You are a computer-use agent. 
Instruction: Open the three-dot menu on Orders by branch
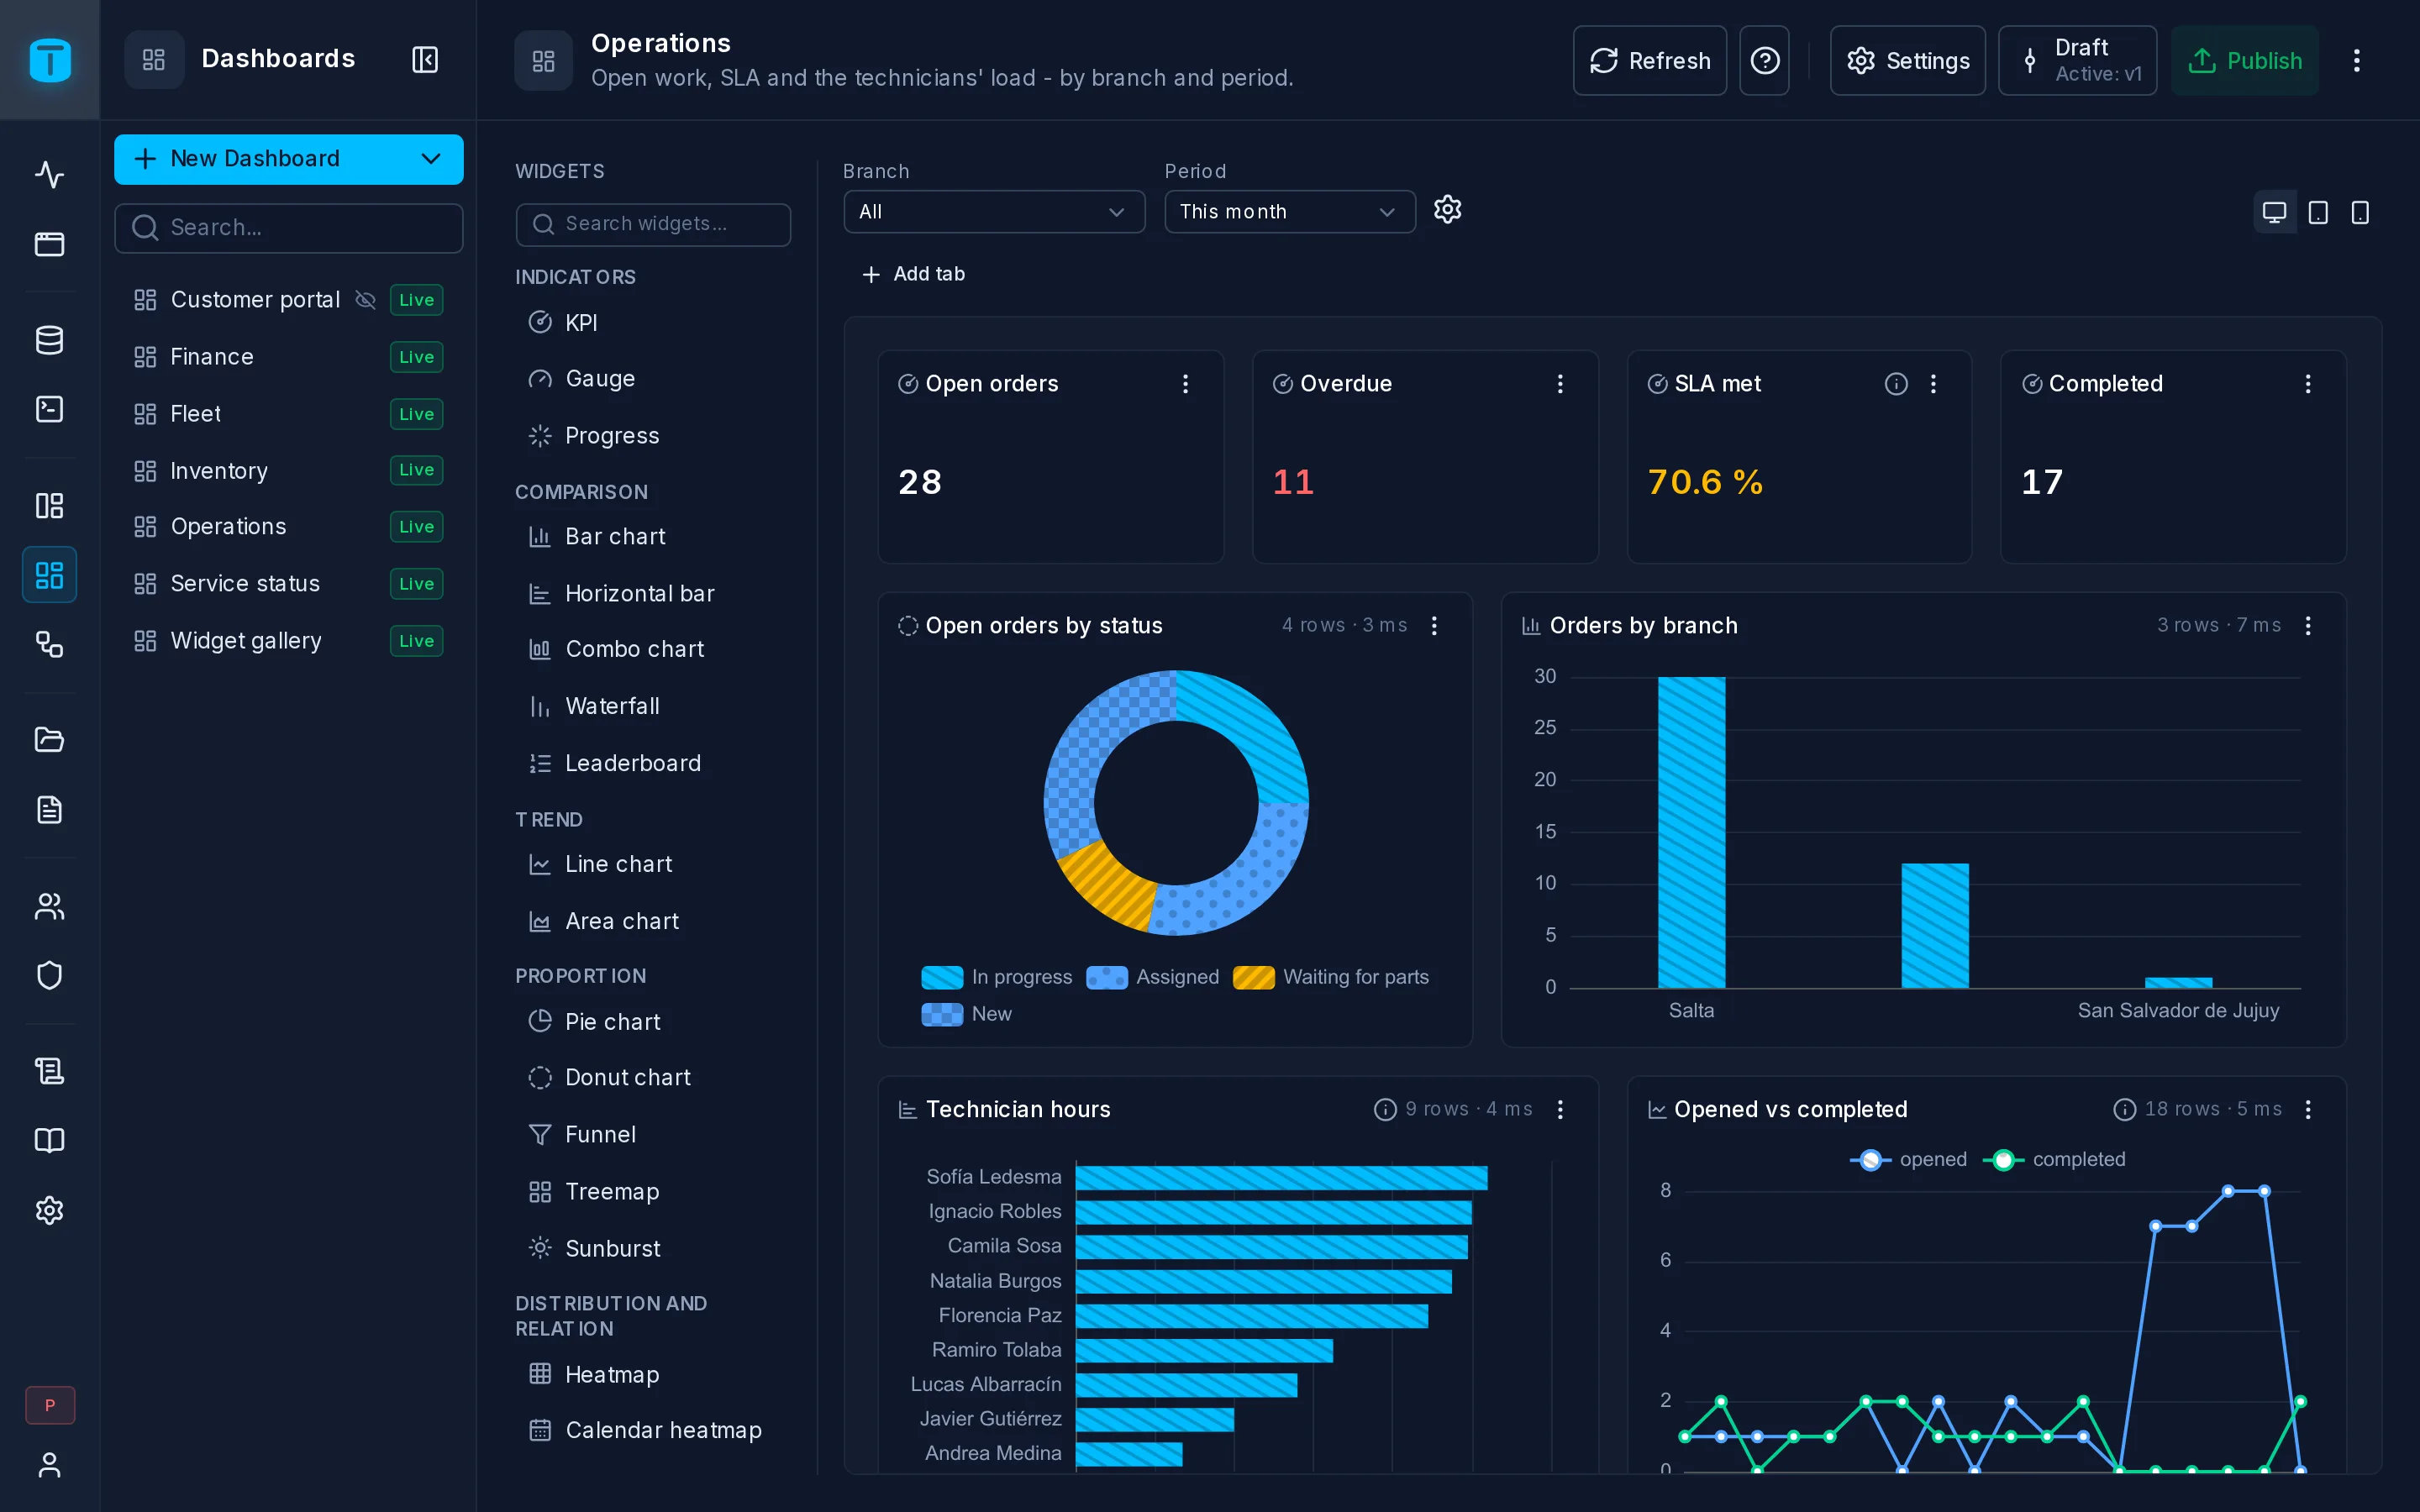click(x=2308, y=626)
